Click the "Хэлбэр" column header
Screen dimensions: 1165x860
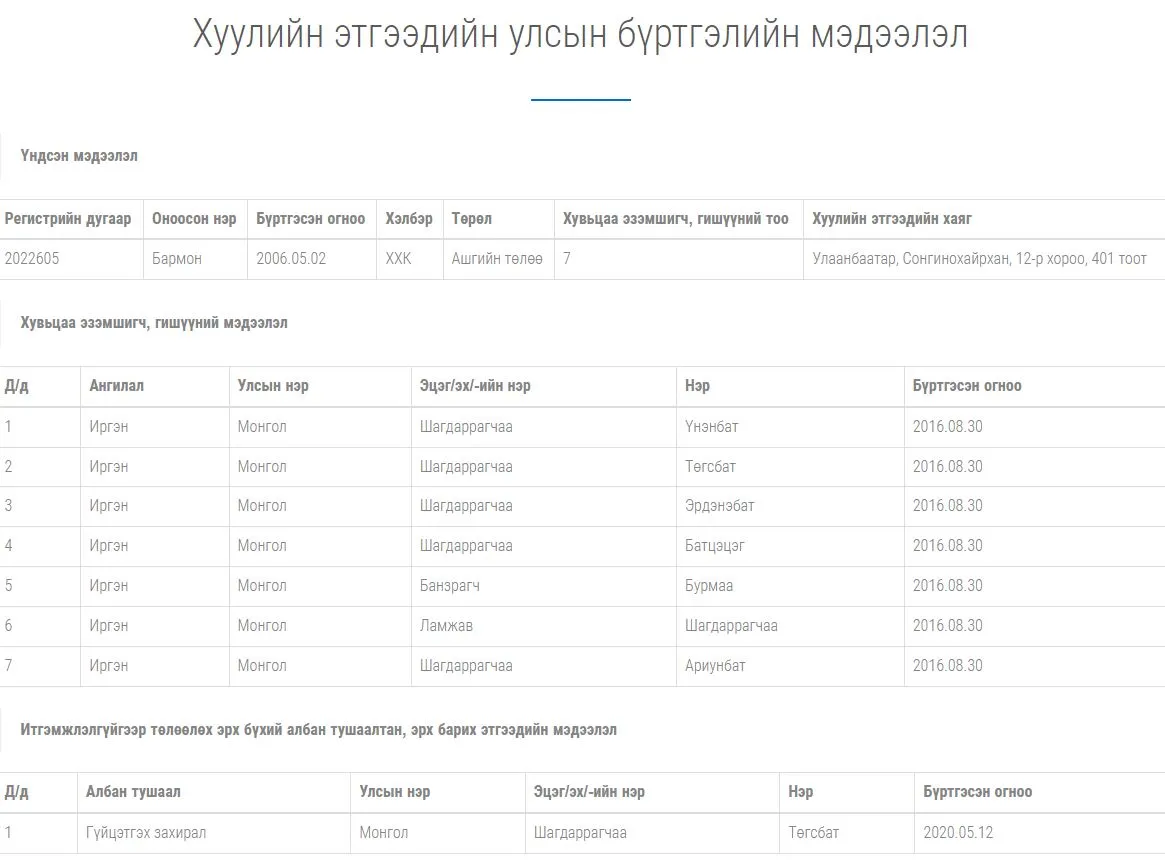click(409, 219)
